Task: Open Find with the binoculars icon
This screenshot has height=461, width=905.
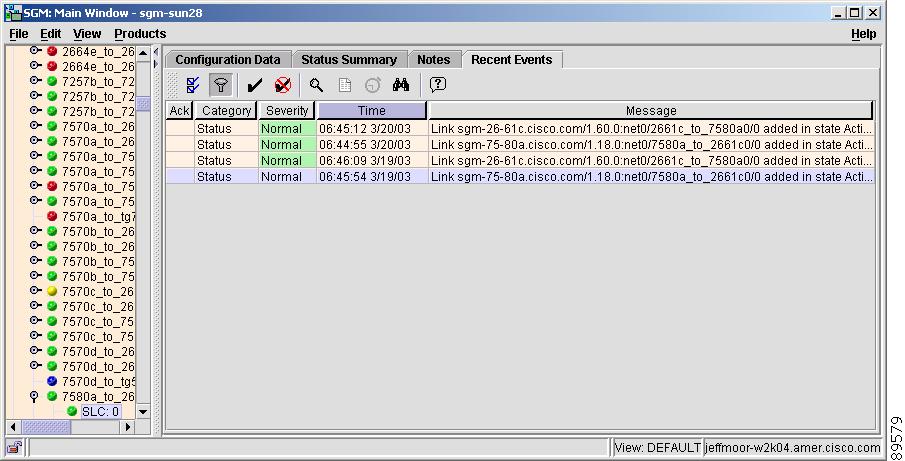Action: pyautogui.click(x=401, y=85)
